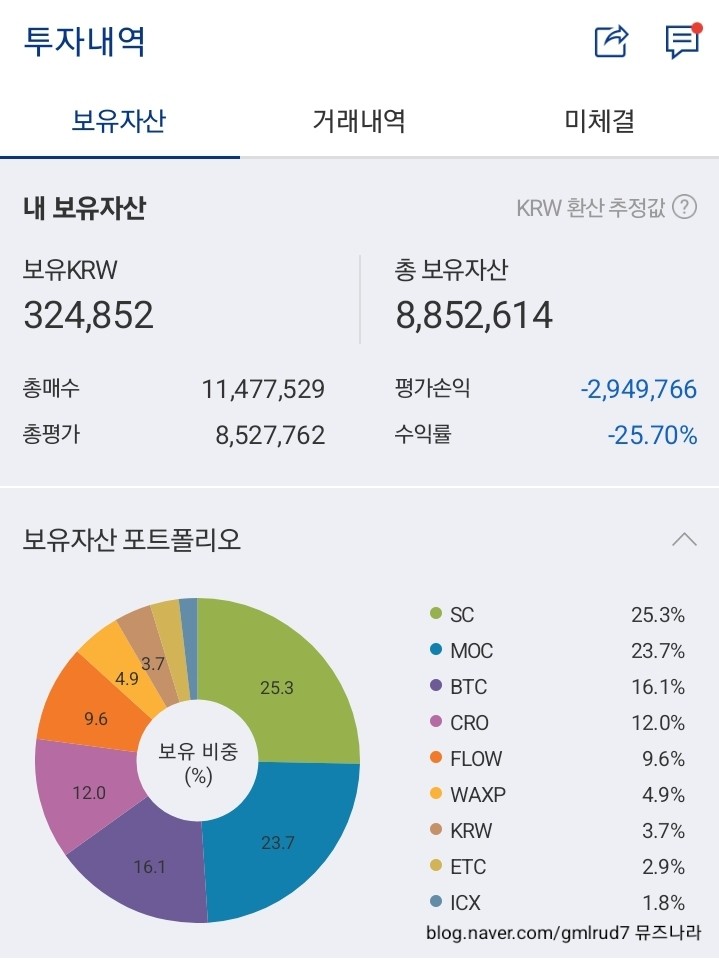719x961 pixels.
Task: Collapse the 보유자산 포트폴리오 section
Action: tap(684, 540)
